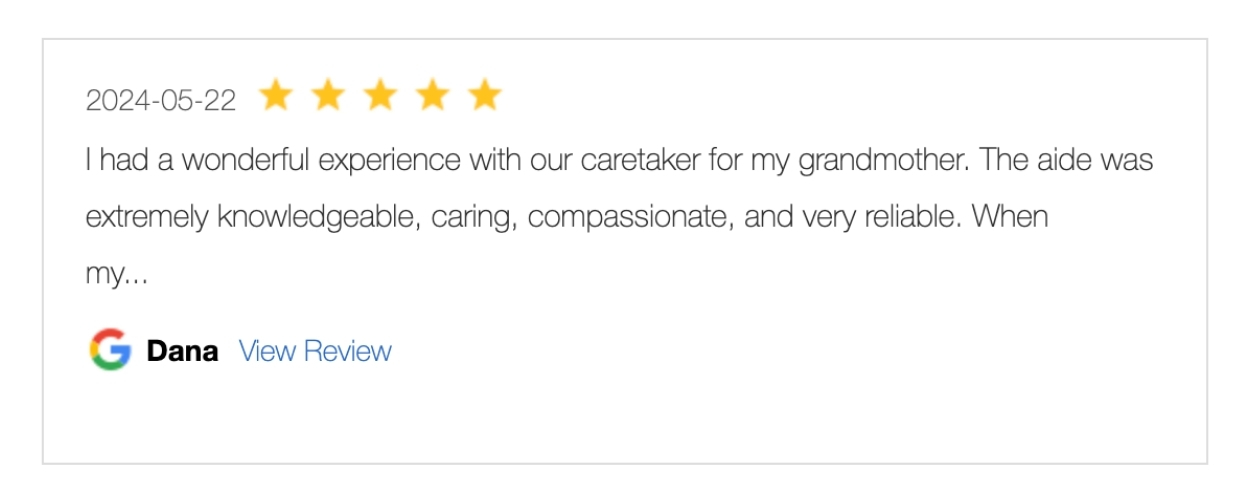Select the first gold star in rating

pos(275,96)
